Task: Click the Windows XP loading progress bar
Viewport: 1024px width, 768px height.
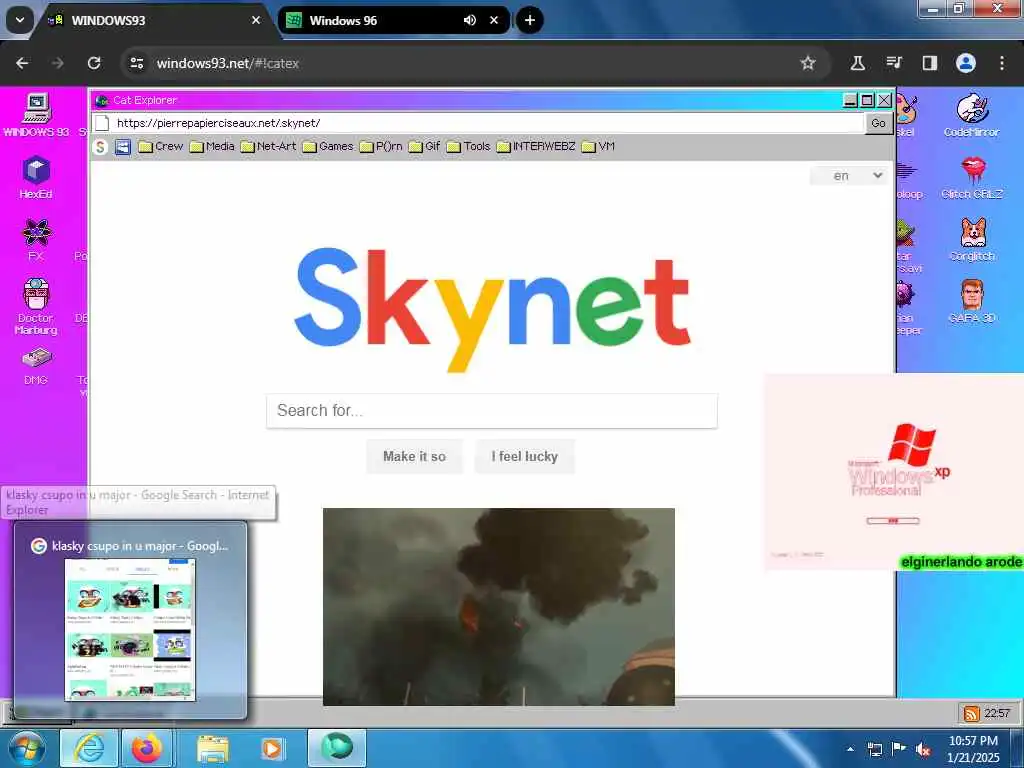Action: [x=893, y=521]
